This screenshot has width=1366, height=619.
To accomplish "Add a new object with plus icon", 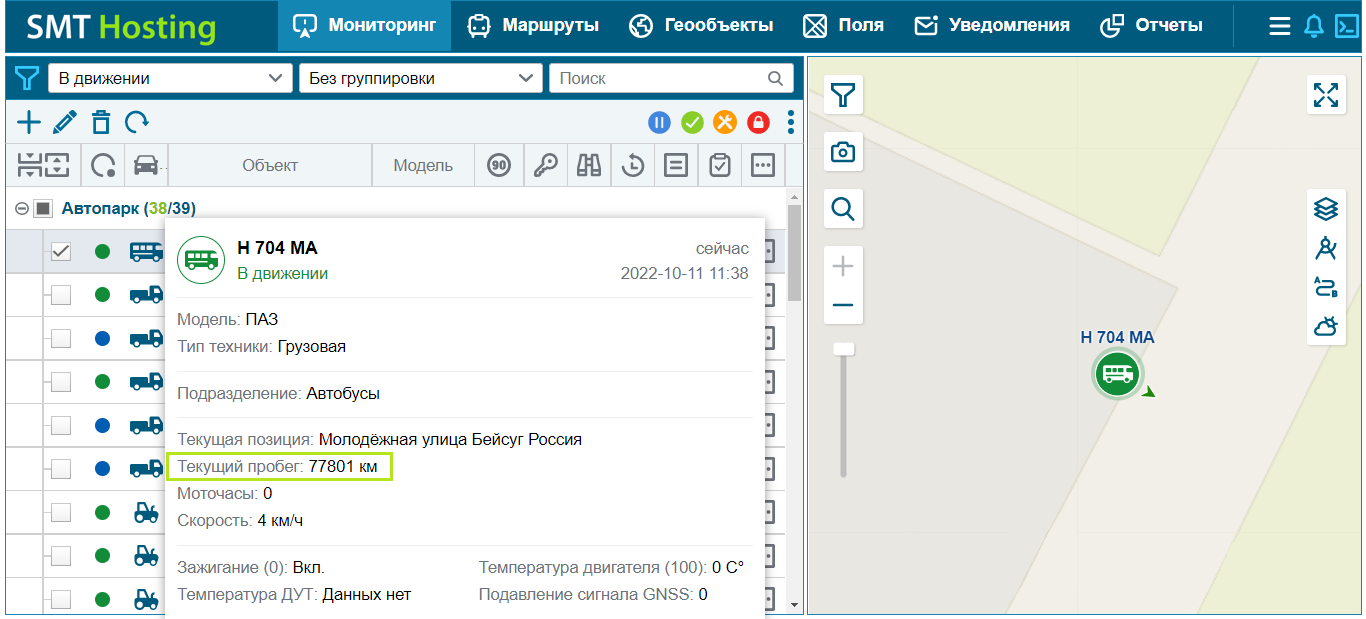I will (x=29, y=122).
